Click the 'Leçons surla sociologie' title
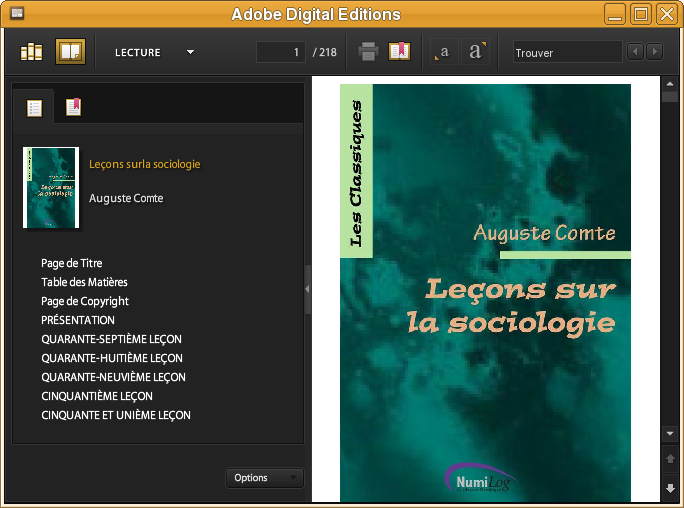 pos(144,164)
